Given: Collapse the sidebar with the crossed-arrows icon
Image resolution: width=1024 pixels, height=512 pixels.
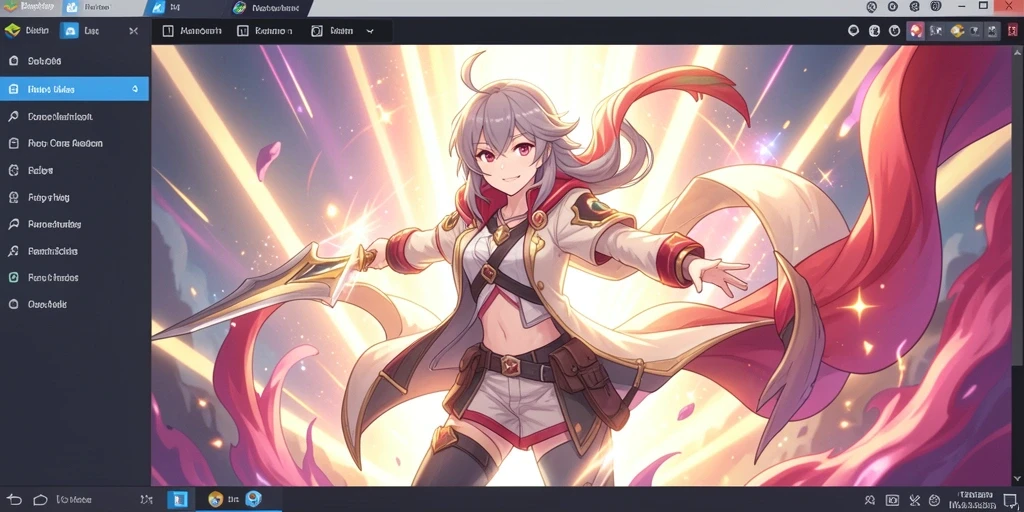Looking at the screenshot, I should point(133,31).
